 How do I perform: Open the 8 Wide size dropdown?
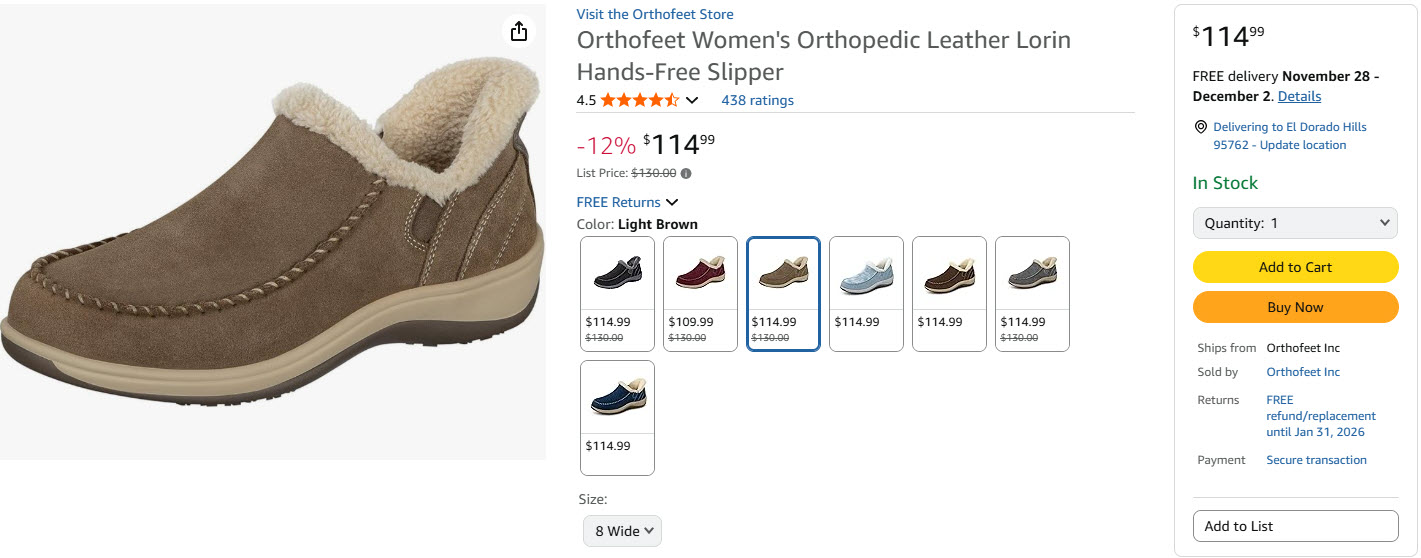pos(623,531)
